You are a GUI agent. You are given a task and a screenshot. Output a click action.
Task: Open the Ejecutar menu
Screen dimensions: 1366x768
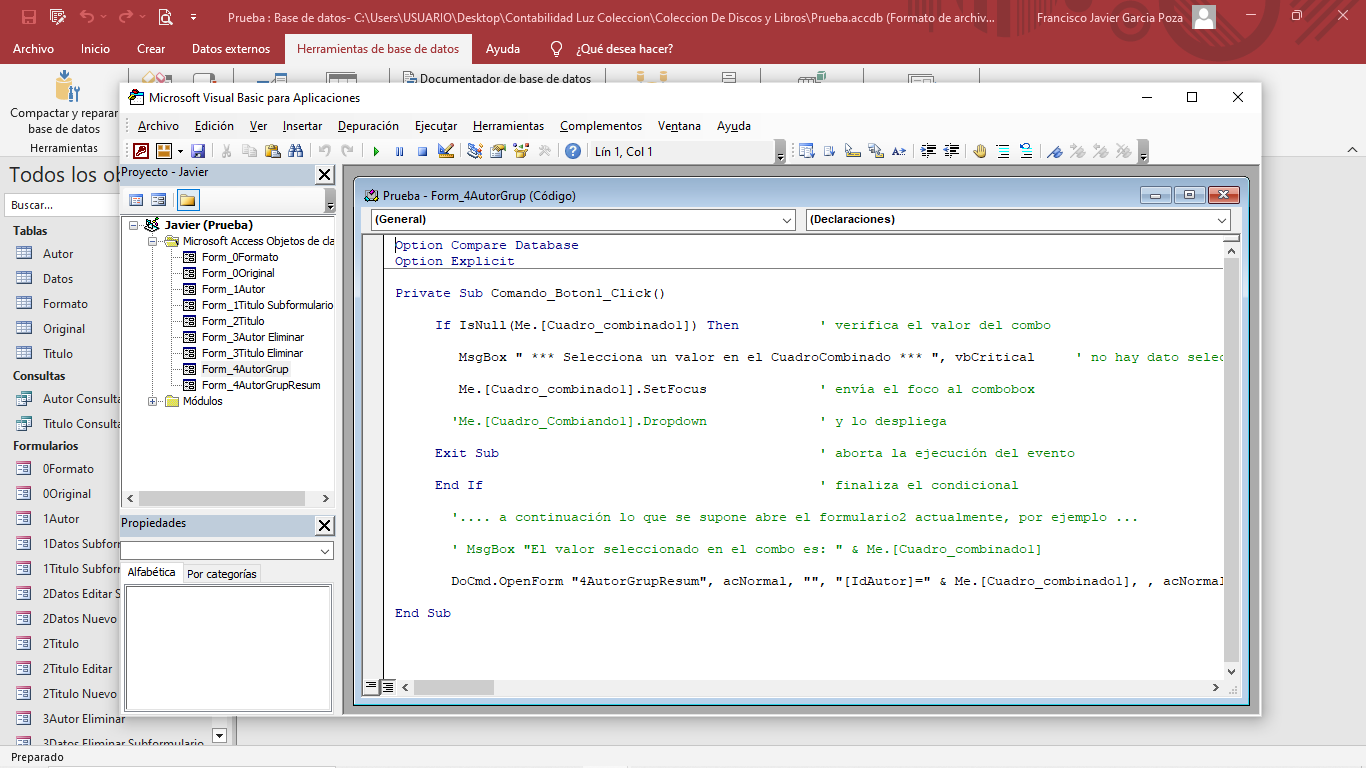click(436, 126)
